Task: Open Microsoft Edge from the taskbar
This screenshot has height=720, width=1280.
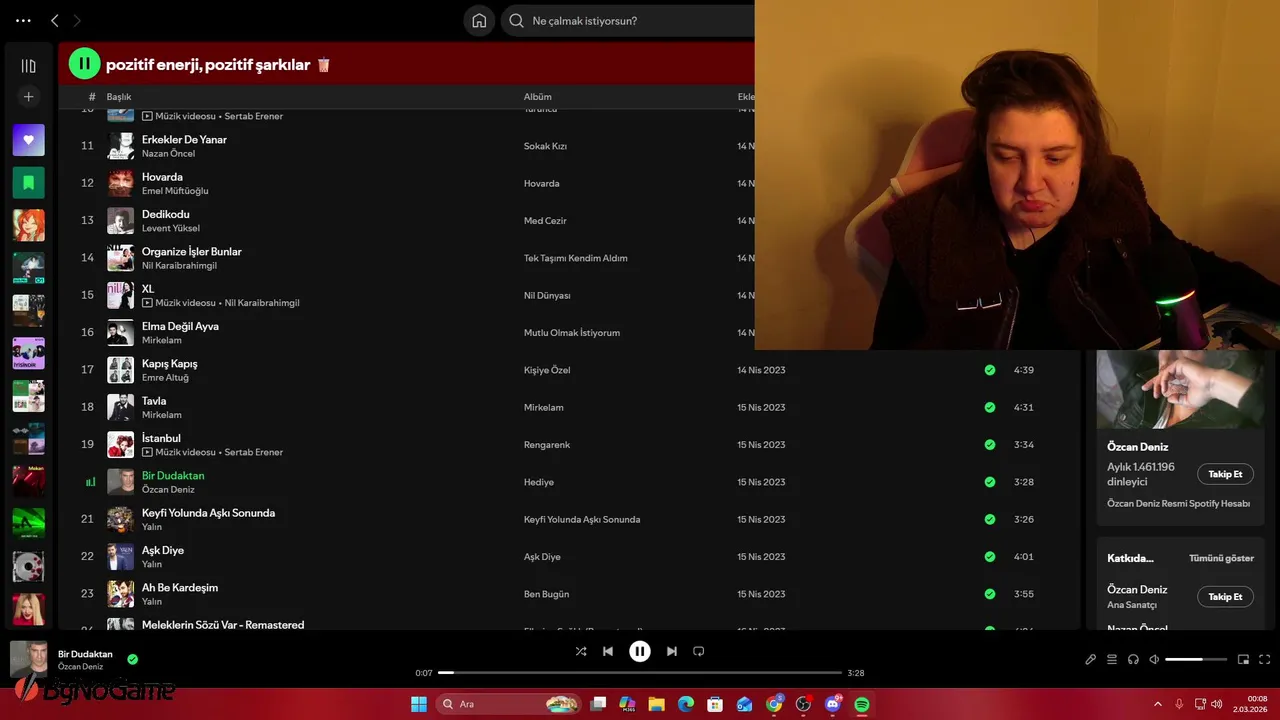Action: (x=685, y=704)
